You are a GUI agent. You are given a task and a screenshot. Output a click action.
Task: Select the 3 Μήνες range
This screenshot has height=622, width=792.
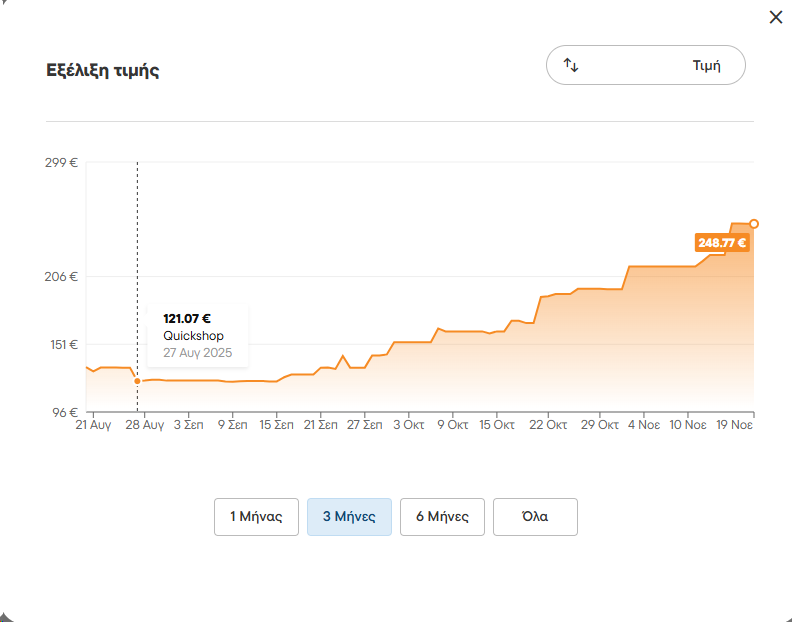[349, 517]
